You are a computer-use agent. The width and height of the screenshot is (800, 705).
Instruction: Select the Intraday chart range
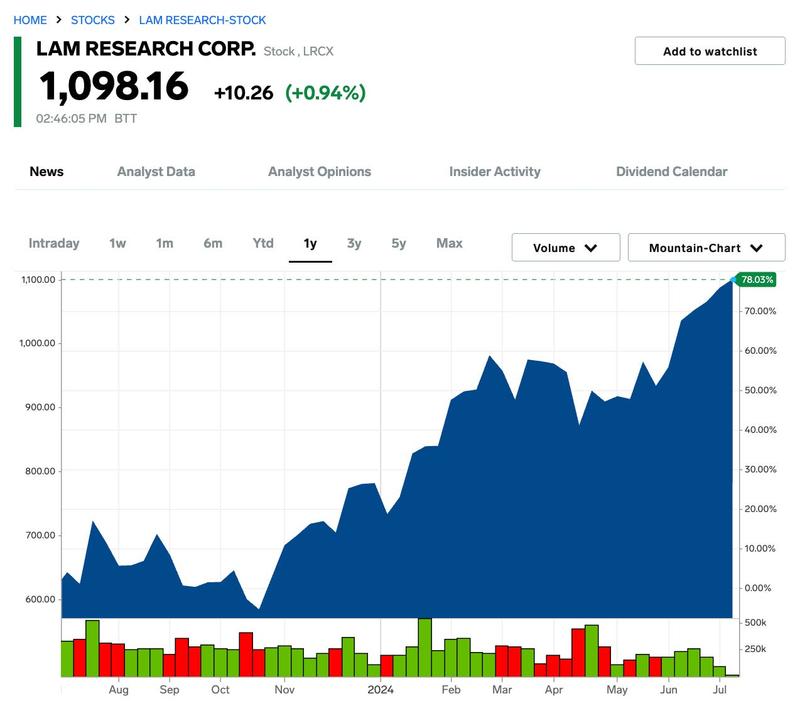point(54,243)
